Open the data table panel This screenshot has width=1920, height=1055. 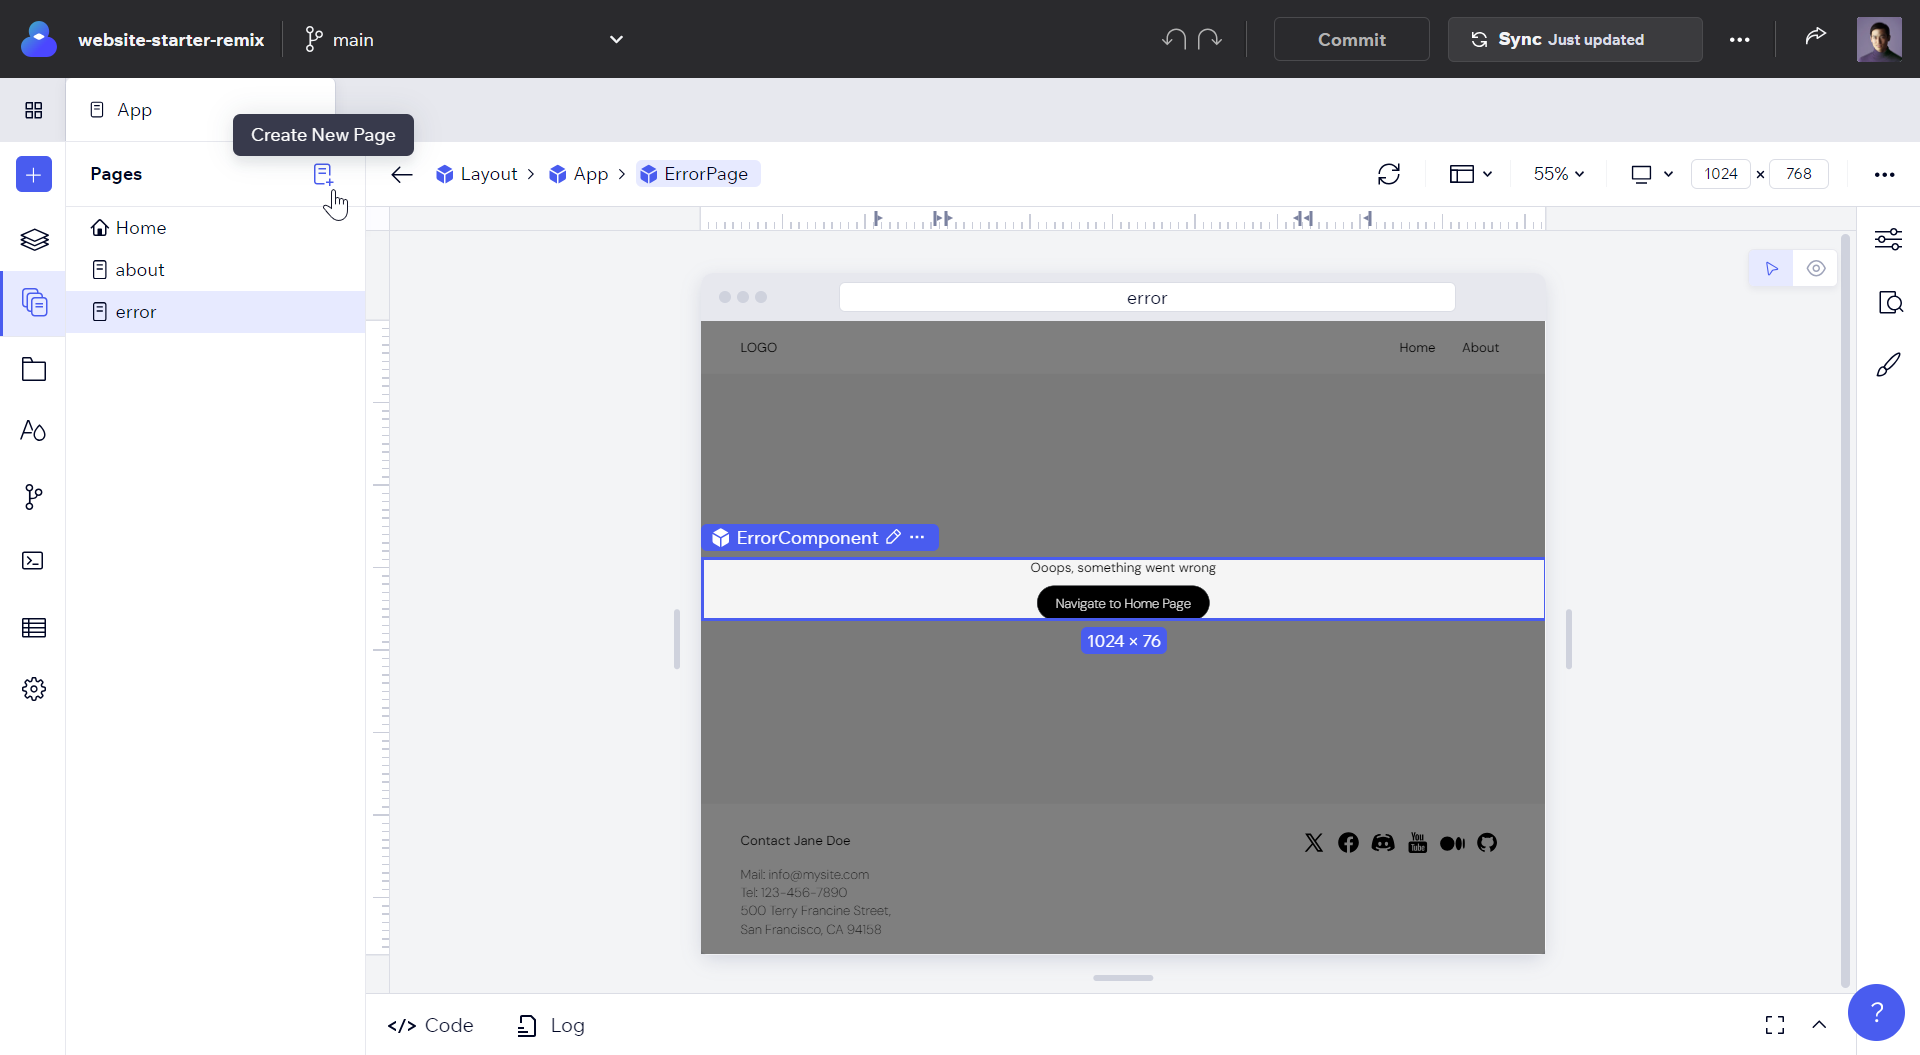pyautogui.click(x=34, y=627)
